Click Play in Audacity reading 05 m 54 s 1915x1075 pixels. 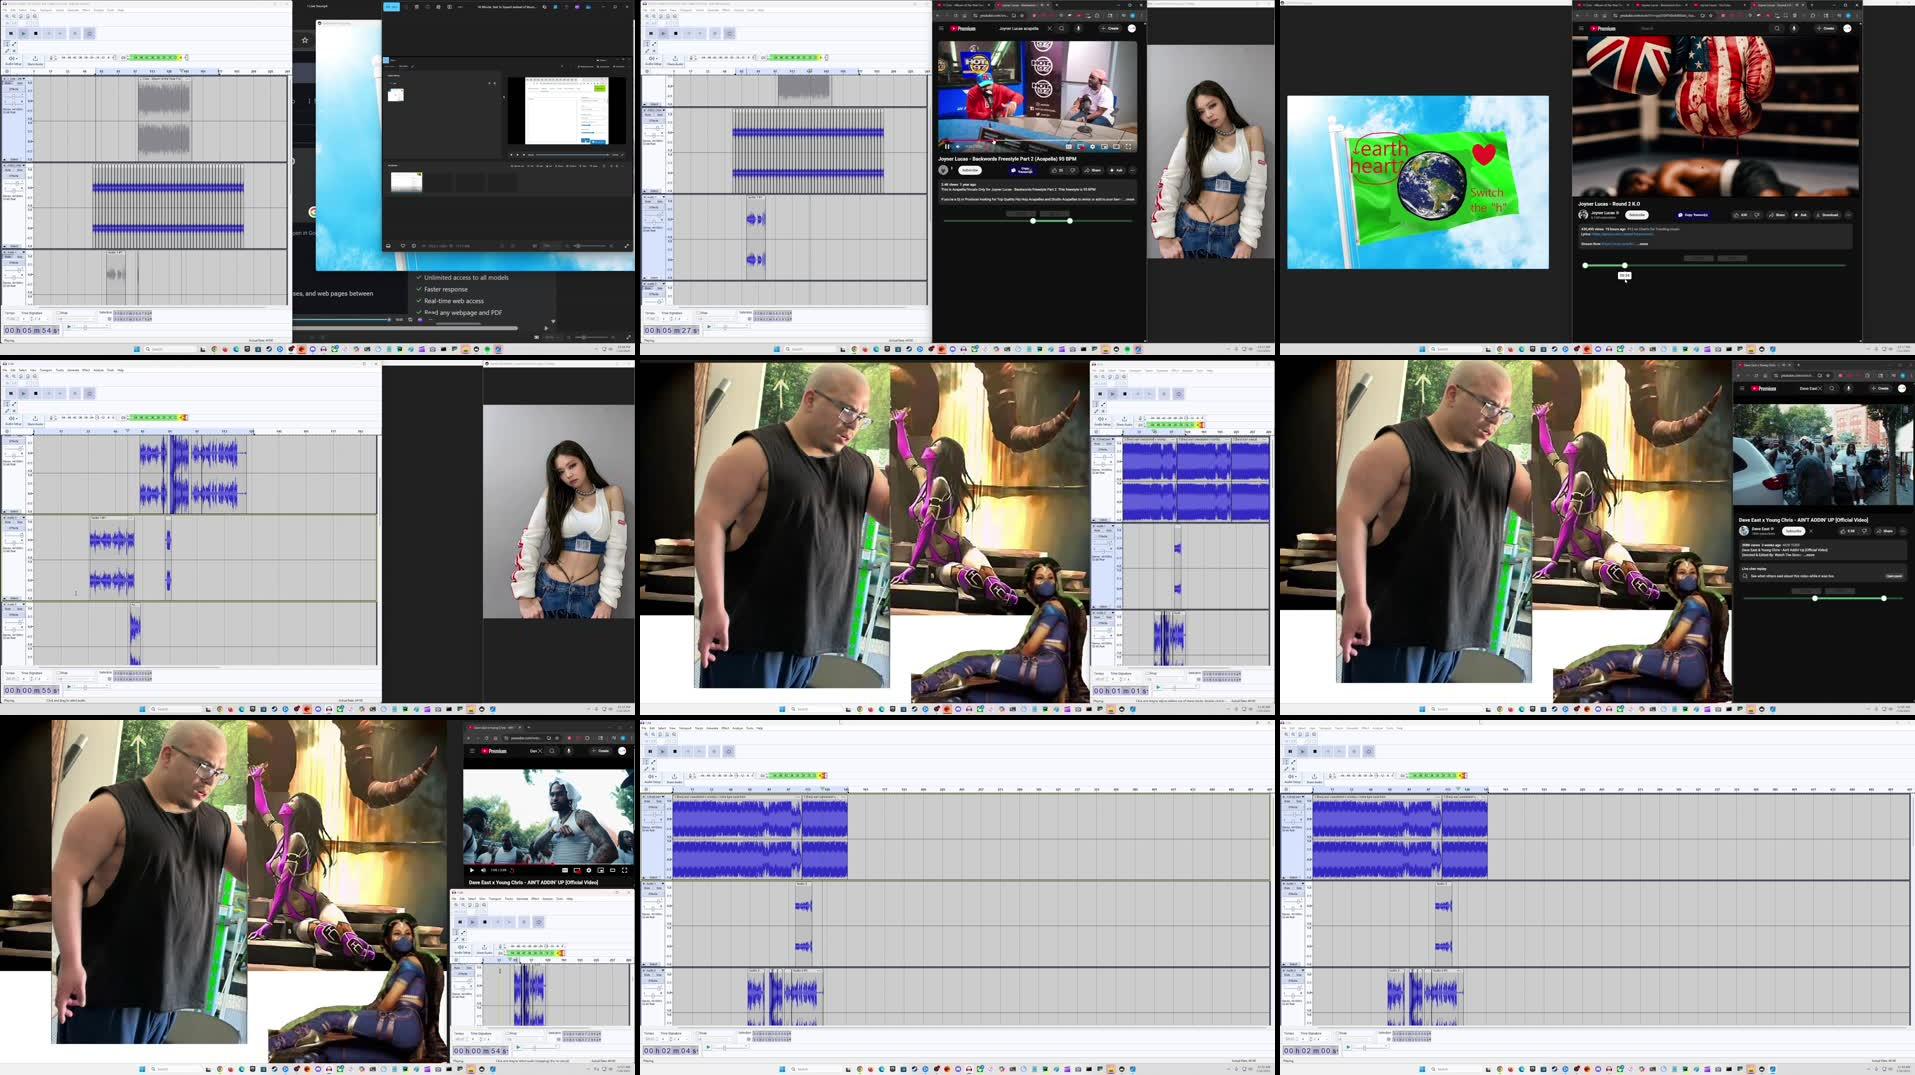coord(23,33)
